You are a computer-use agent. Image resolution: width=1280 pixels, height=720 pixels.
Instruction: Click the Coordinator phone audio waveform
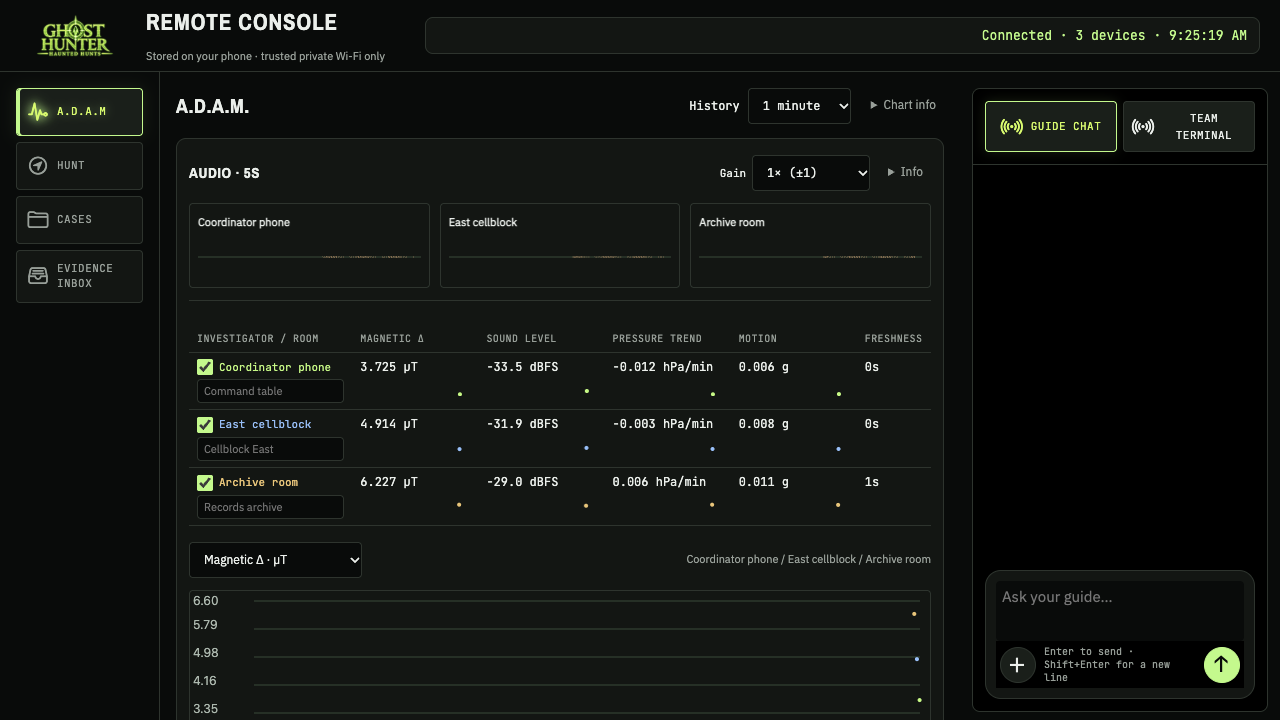coord(309,257)
